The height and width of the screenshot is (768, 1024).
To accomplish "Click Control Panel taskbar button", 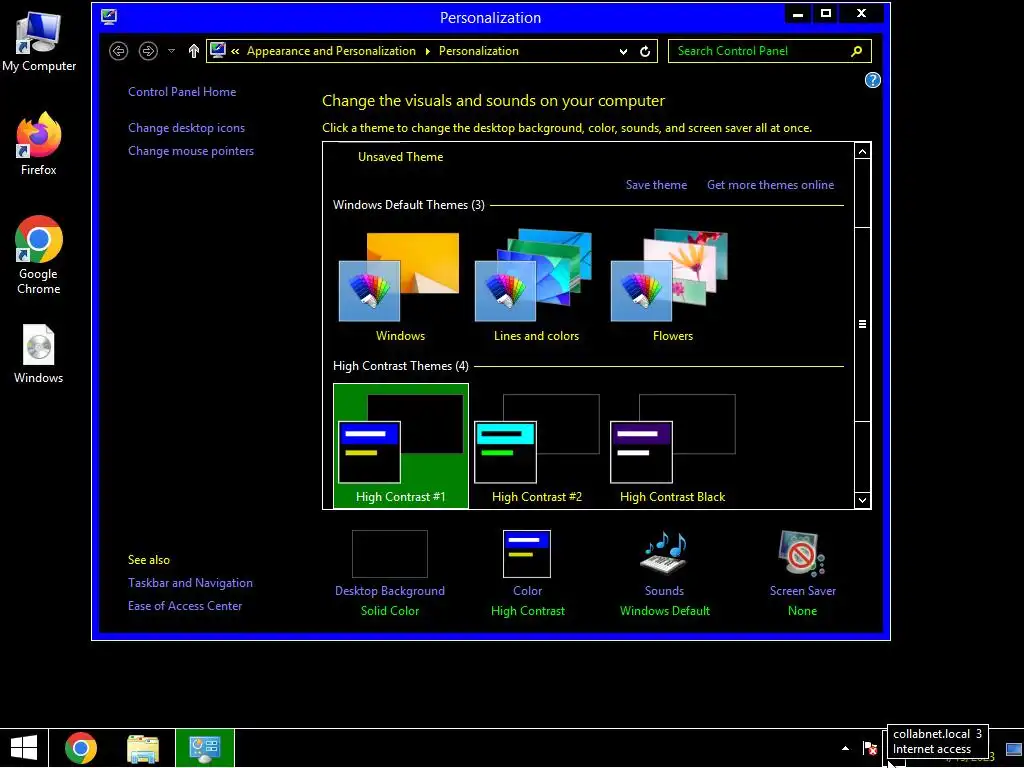I will coord(205,748).
